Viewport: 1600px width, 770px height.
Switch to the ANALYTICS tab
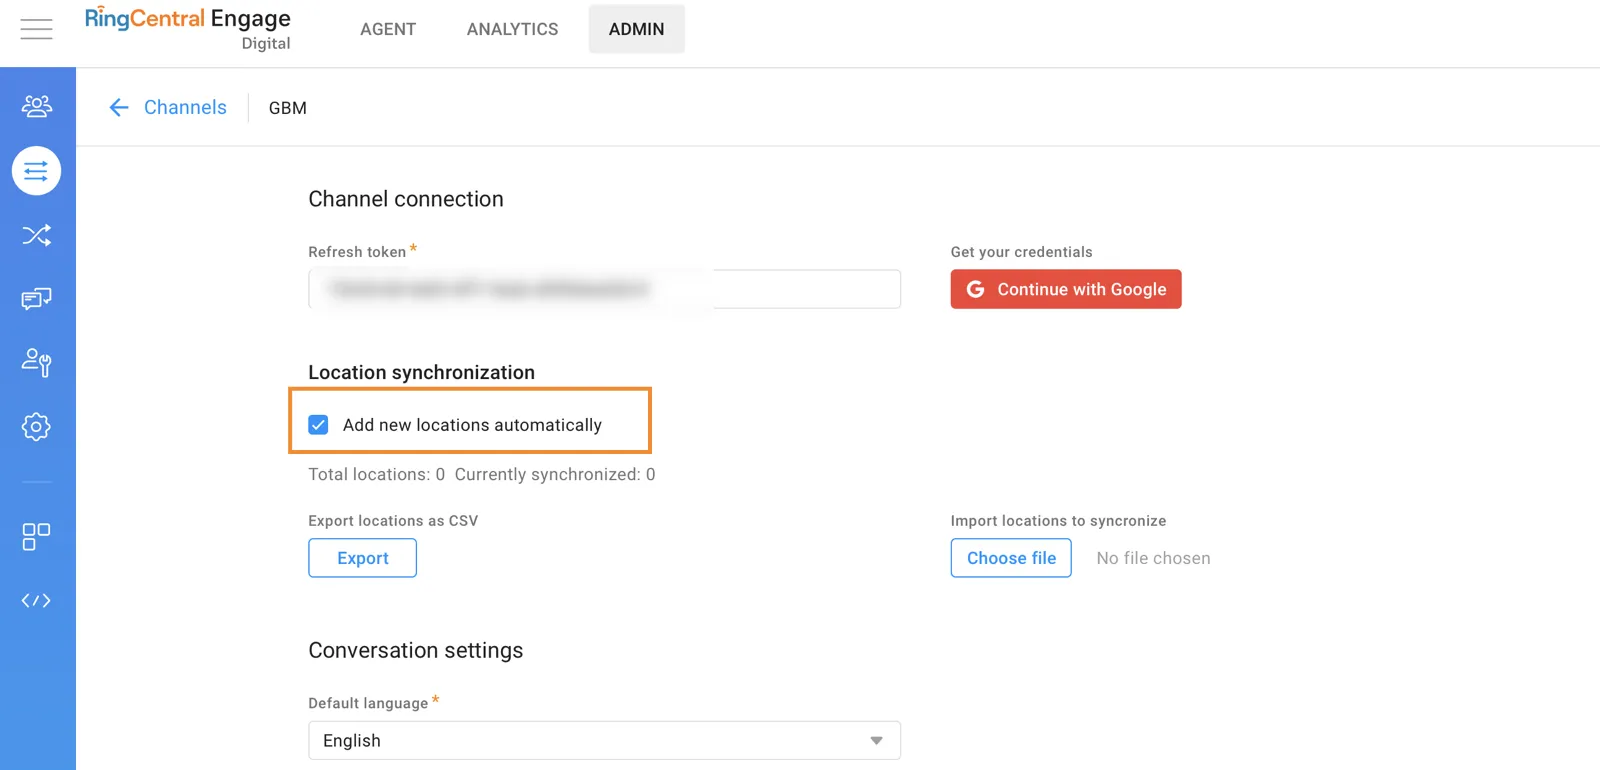click(x=512, y=29)
